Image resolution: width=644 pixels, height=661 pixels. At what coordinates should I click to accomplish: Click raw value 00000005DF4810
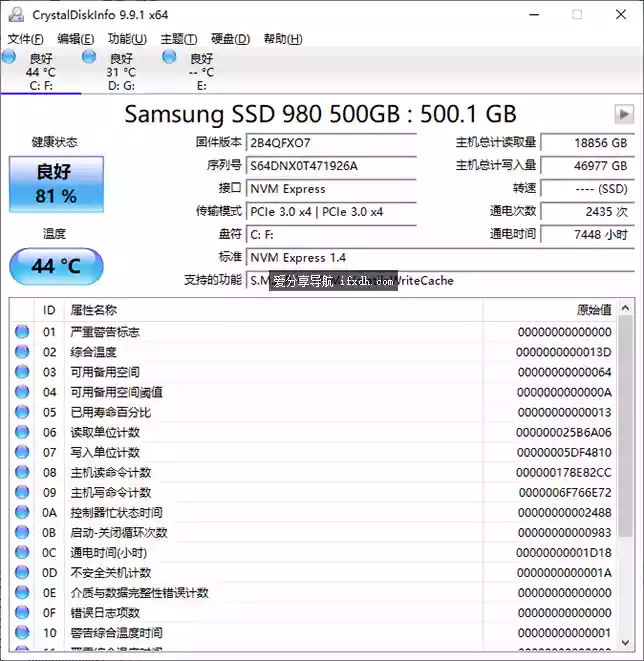click(564, 453)
